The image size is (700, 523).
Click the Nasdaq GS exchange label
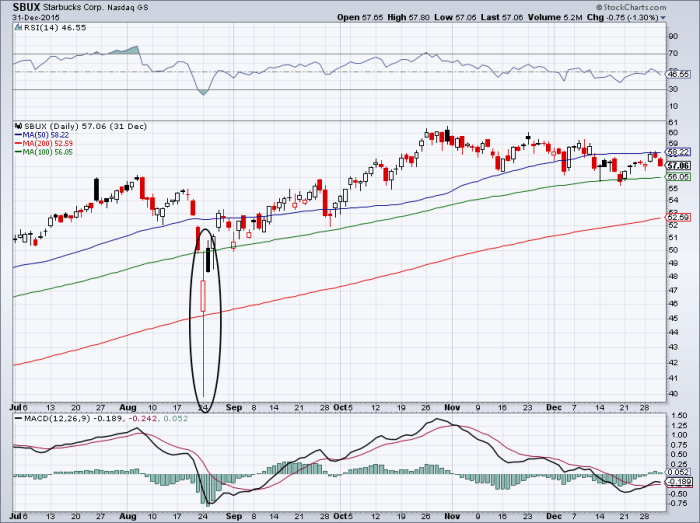[128, 8]
